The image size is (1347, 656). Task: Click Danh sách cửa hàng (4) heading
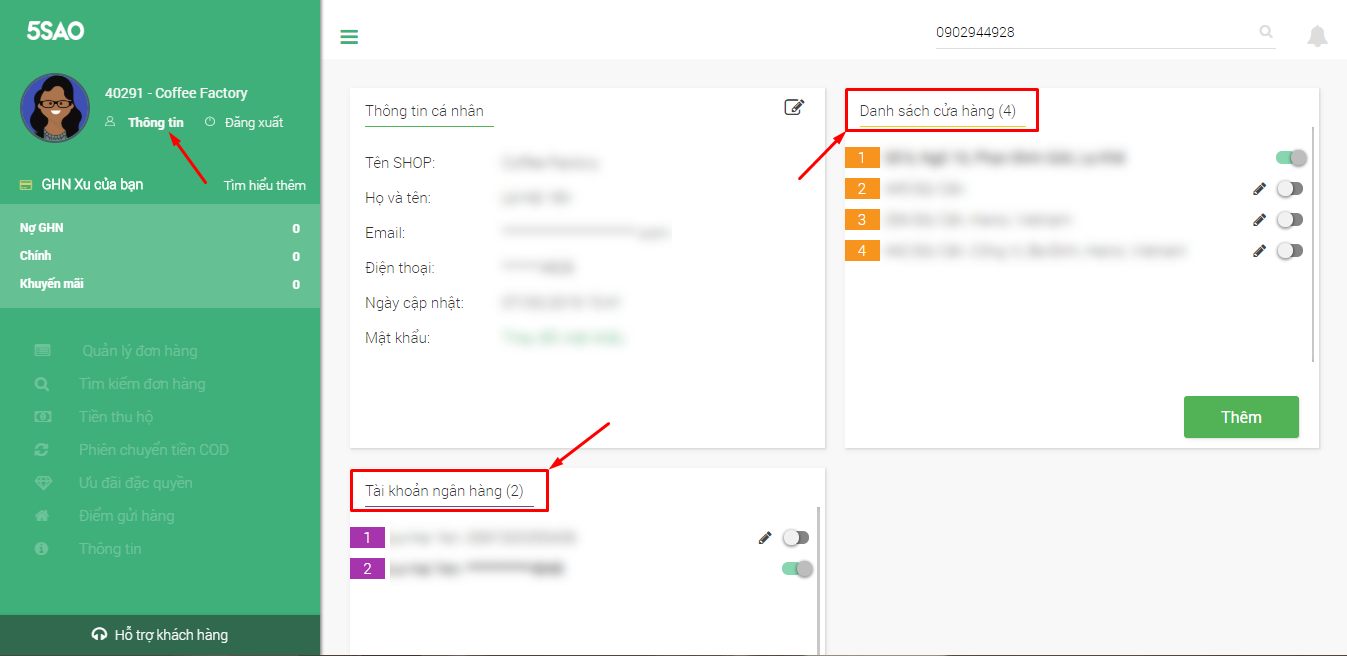938,110
